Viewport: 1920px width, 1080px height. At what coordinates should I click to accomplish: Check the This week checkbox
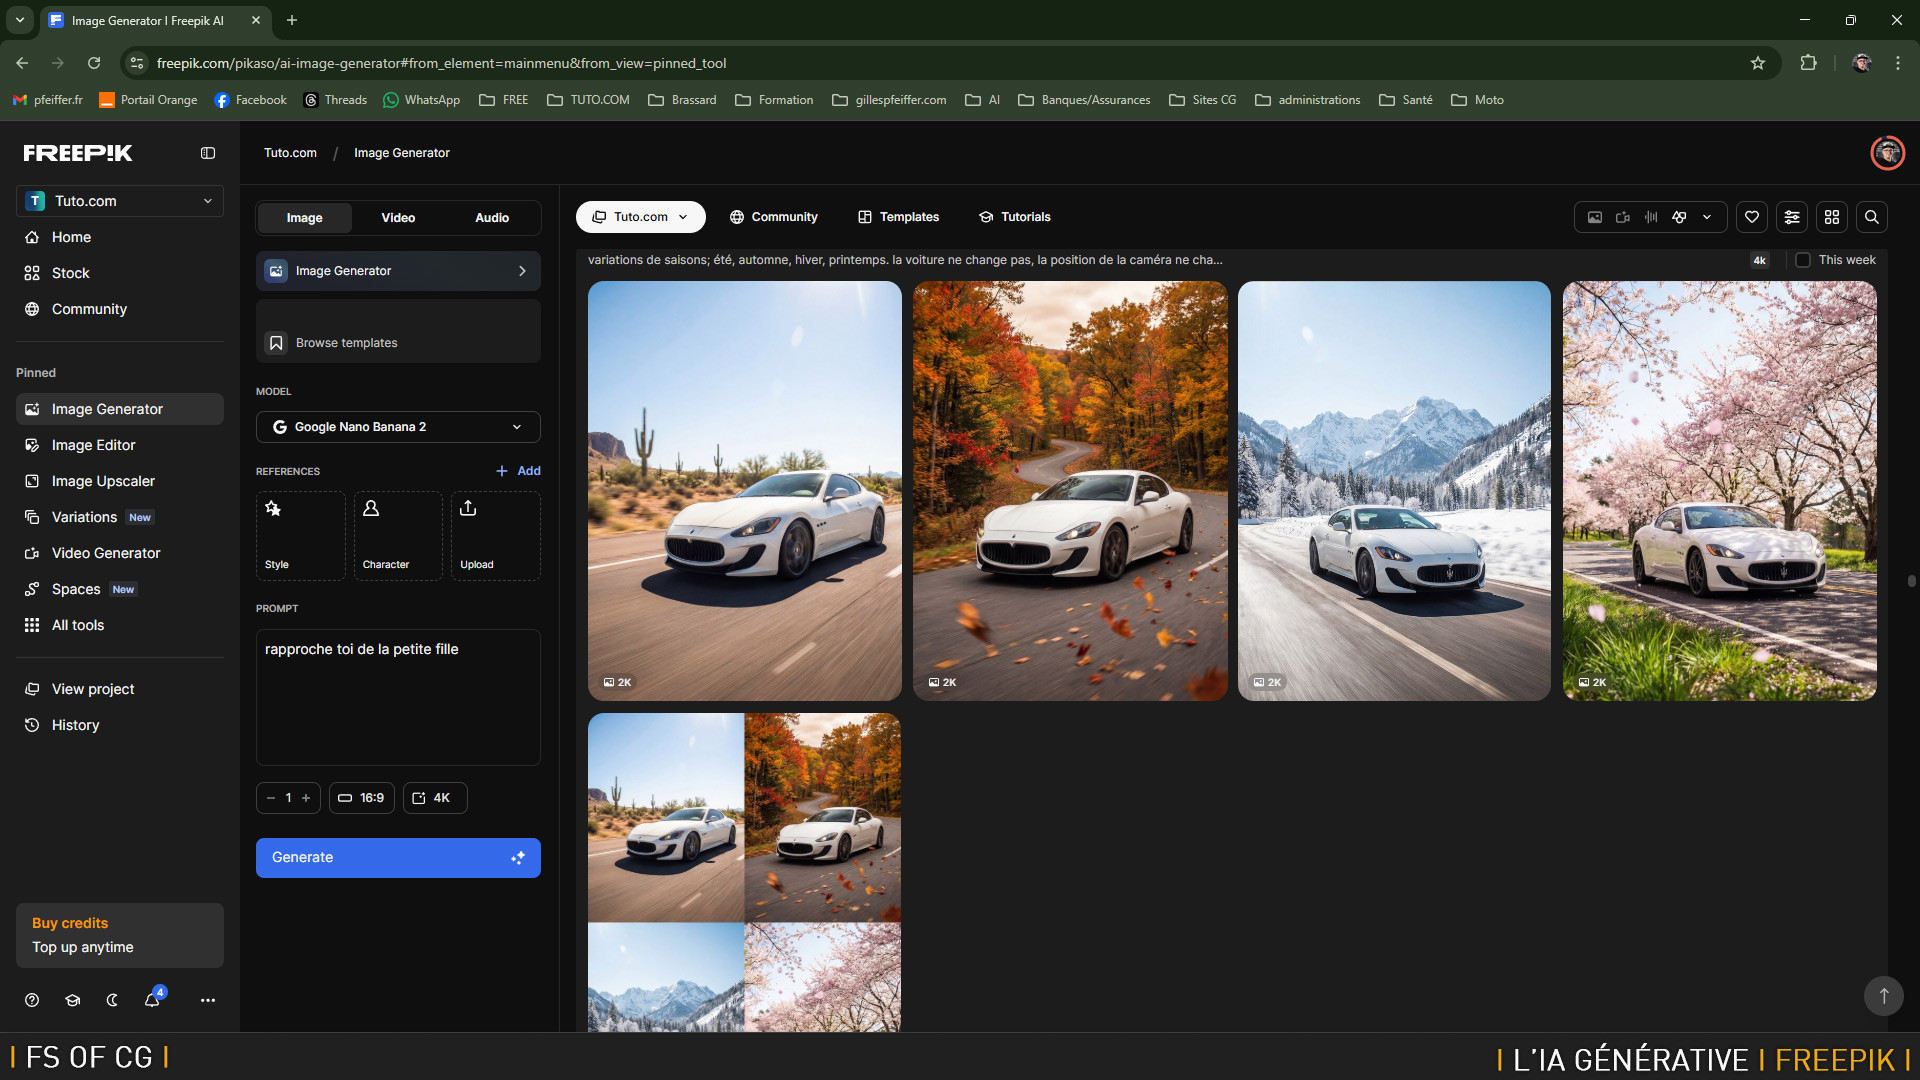[1803, 260]
